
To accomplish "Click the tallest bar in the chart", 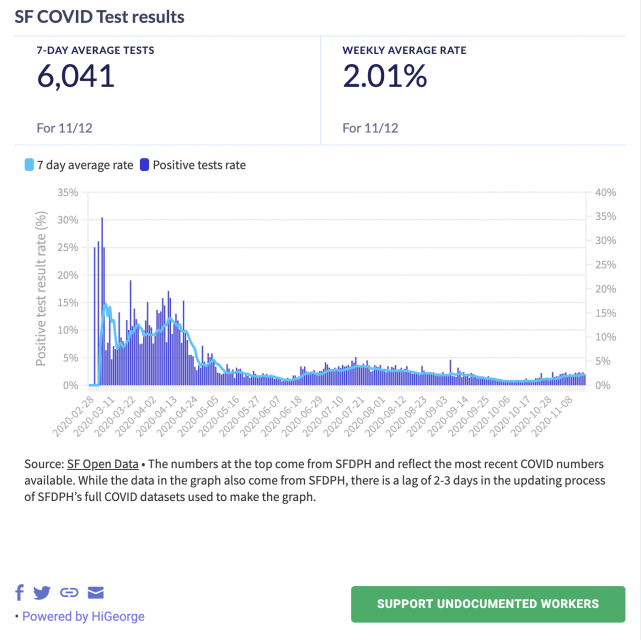I will coord(102,300).
